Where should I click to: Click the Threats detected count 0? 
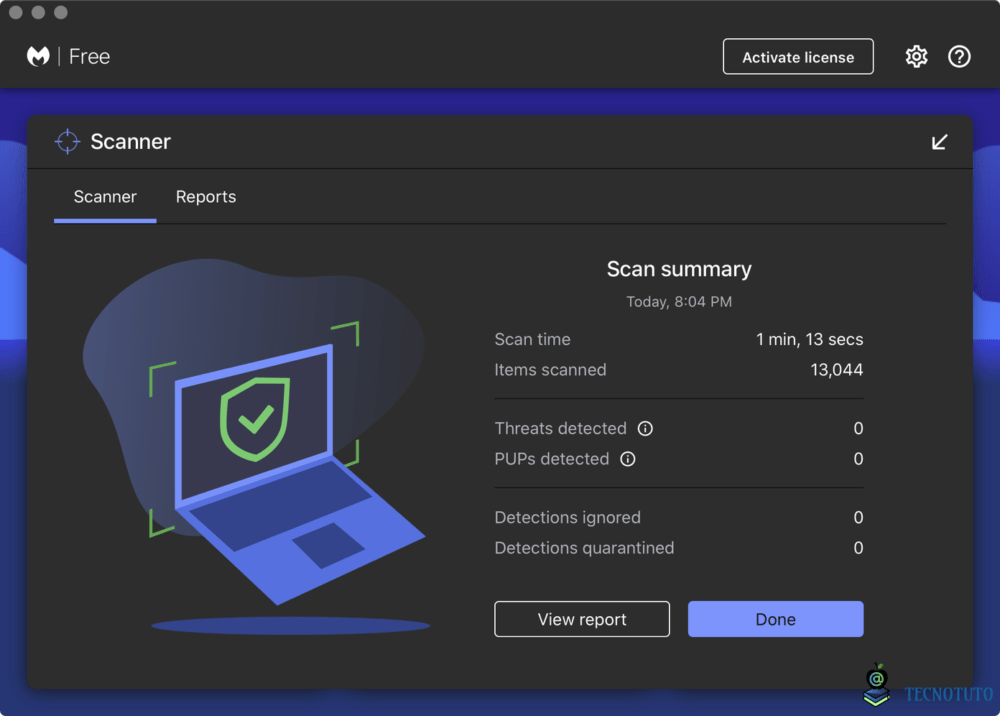click(858, 428)
